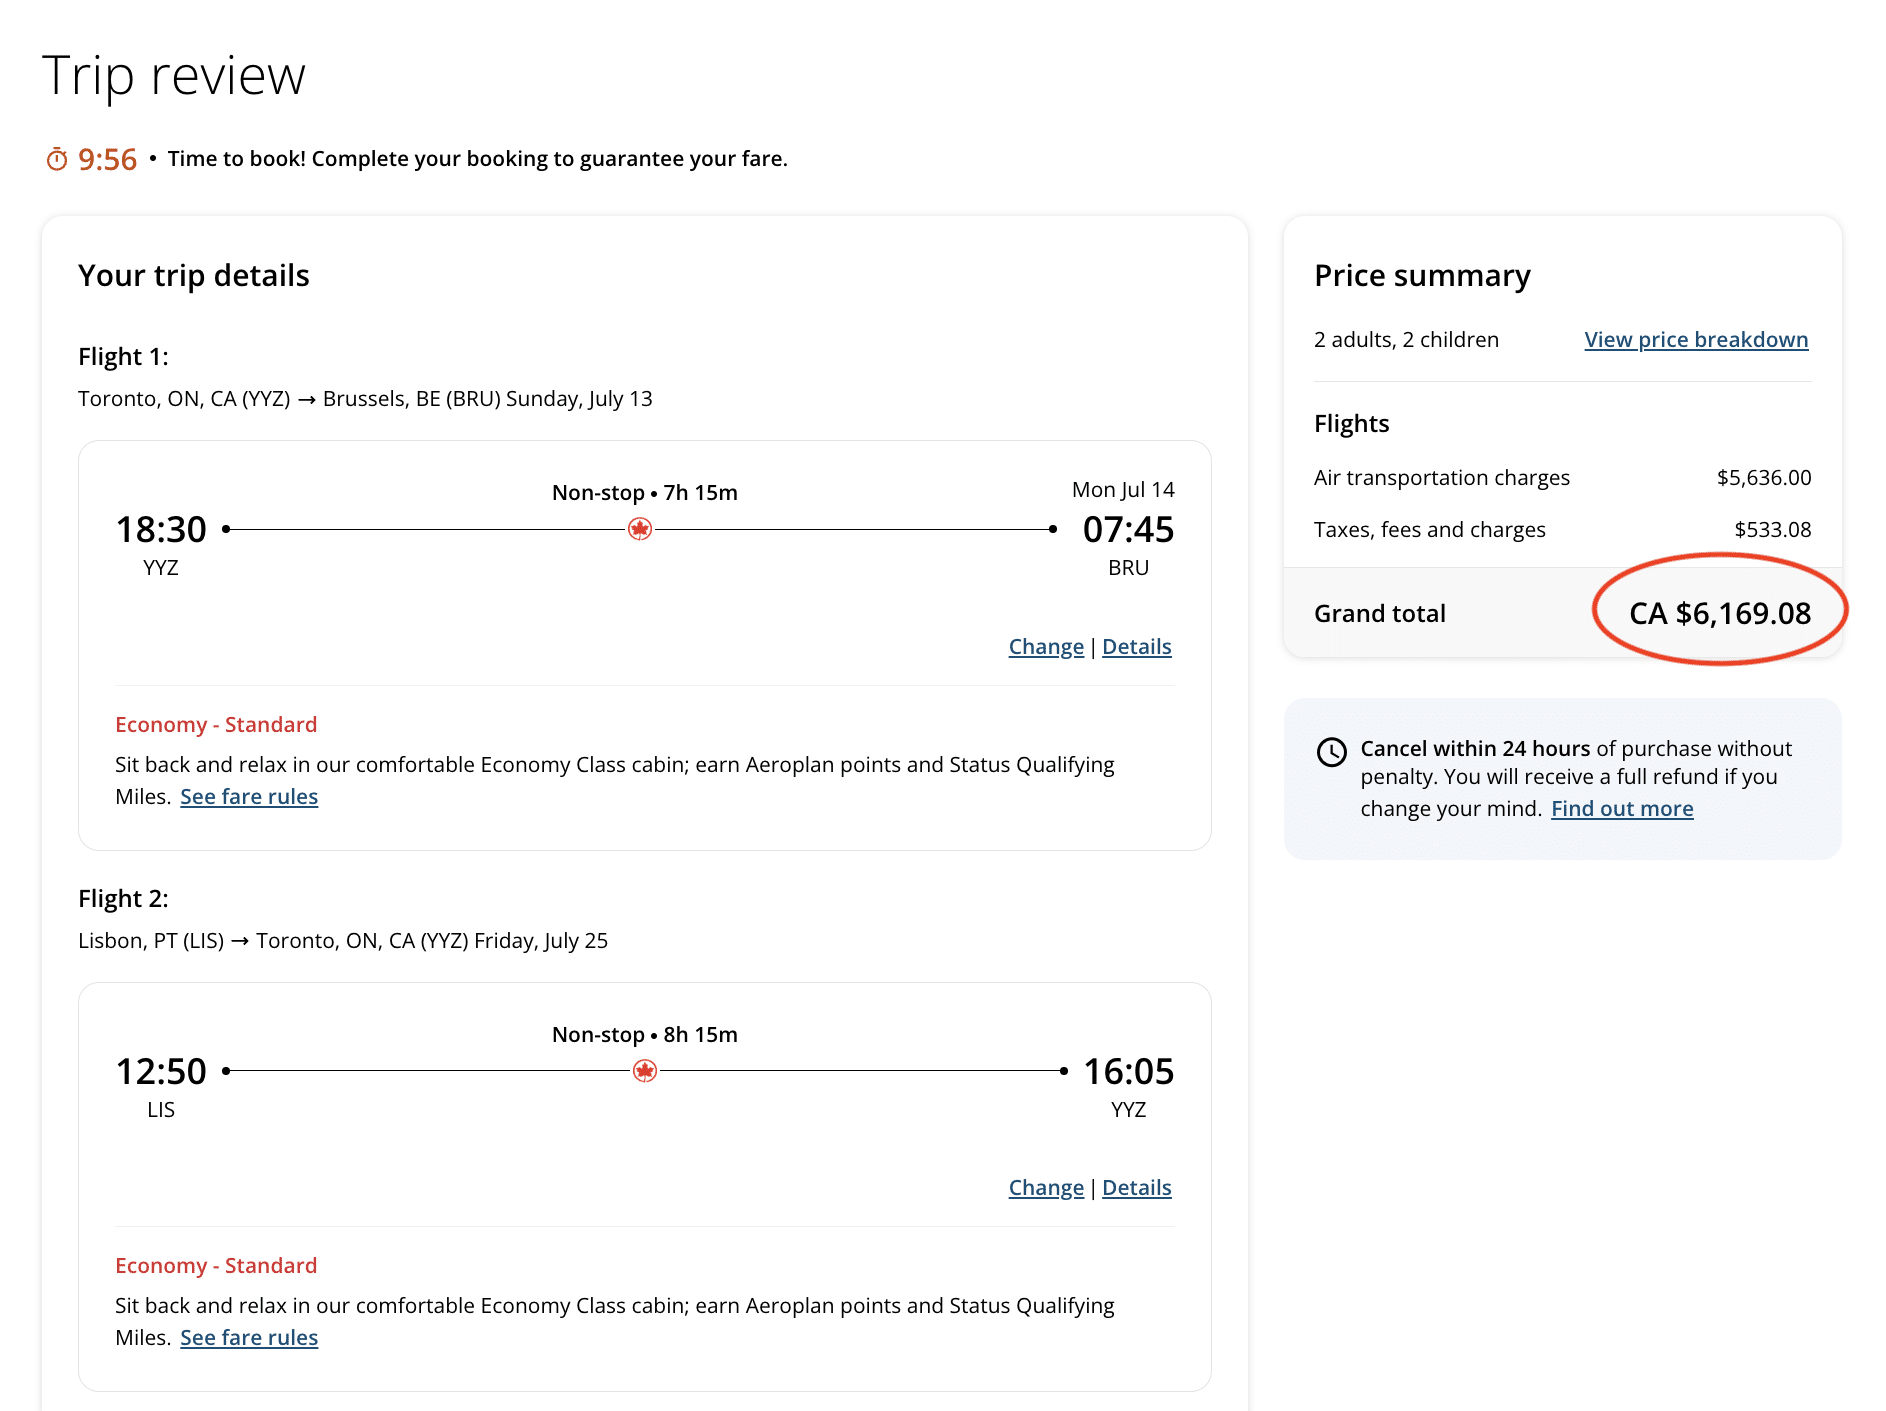Open Details for Flight 1
This screenshot has width=1886, height=1411.
(1136, 647)
